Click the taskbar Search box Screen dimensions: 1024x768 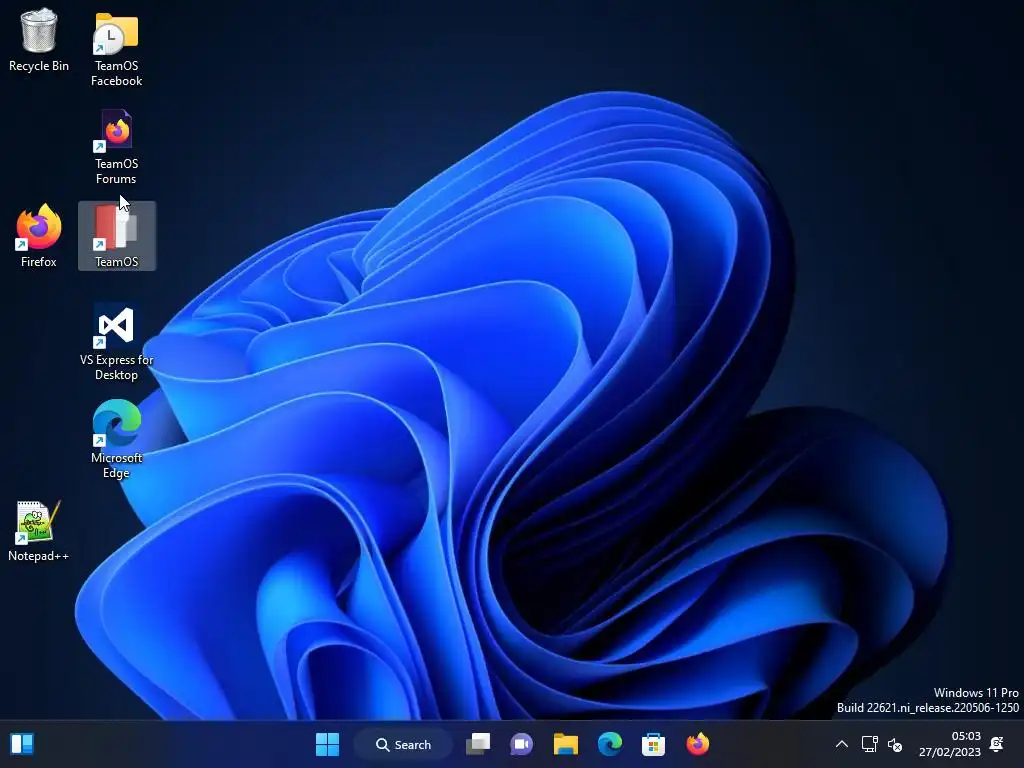(x=404, y=744)
